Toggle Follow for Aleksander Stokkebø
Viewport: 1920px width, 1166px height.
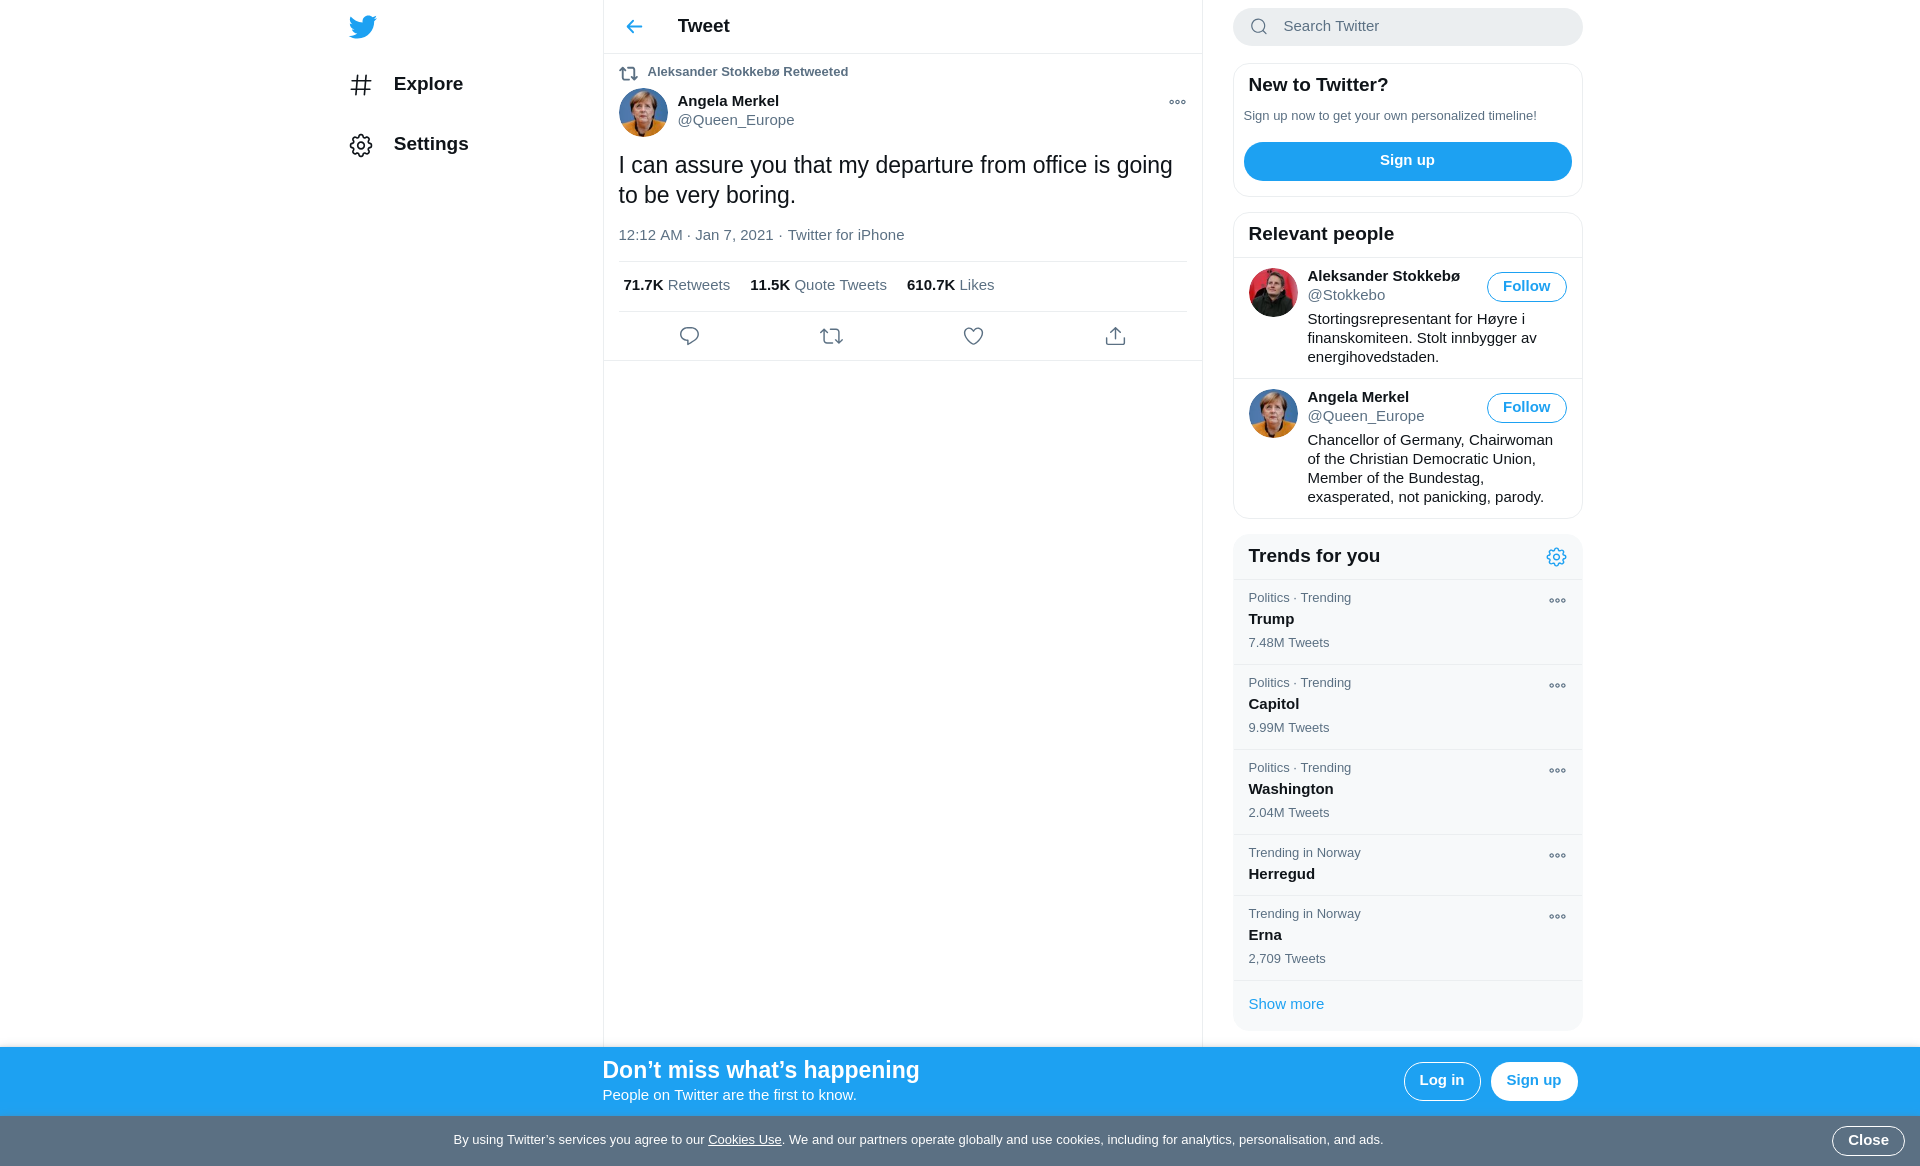(1526, 287)
